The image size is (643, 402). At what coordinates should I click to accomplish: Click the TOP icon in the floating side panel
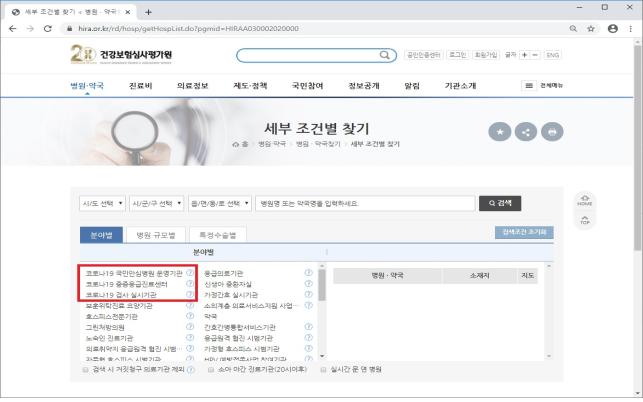(585, 220)
